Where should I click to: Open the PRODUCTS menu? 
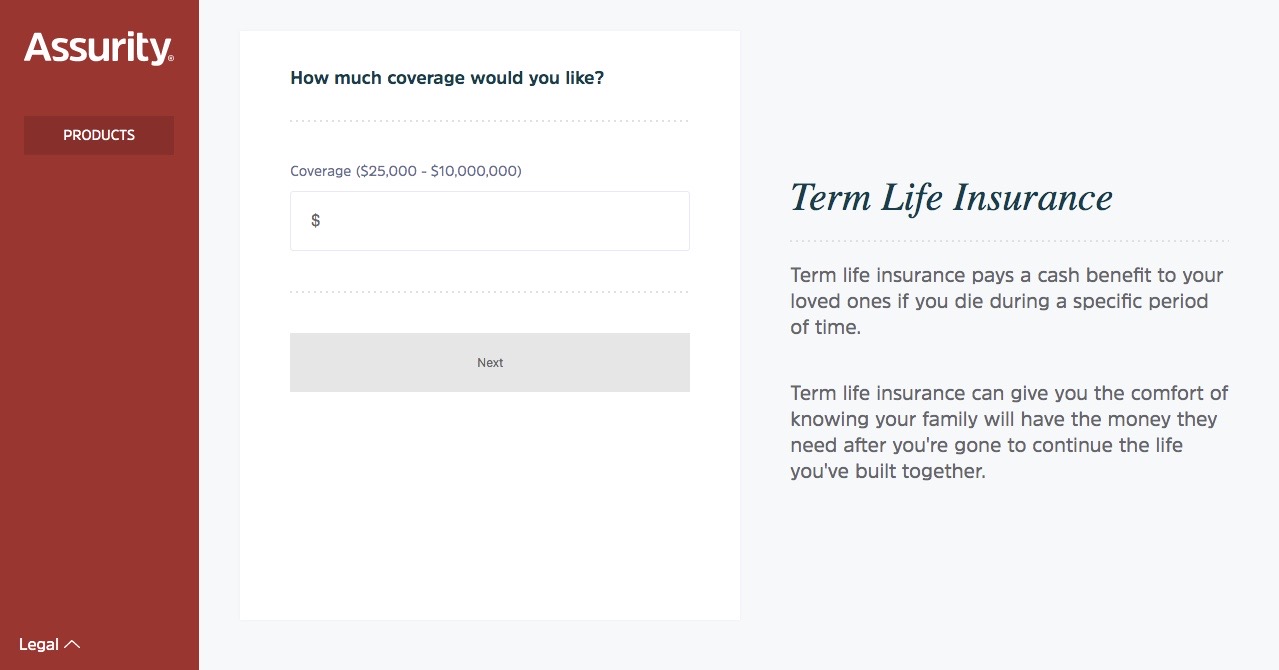[x=99, y=135]
